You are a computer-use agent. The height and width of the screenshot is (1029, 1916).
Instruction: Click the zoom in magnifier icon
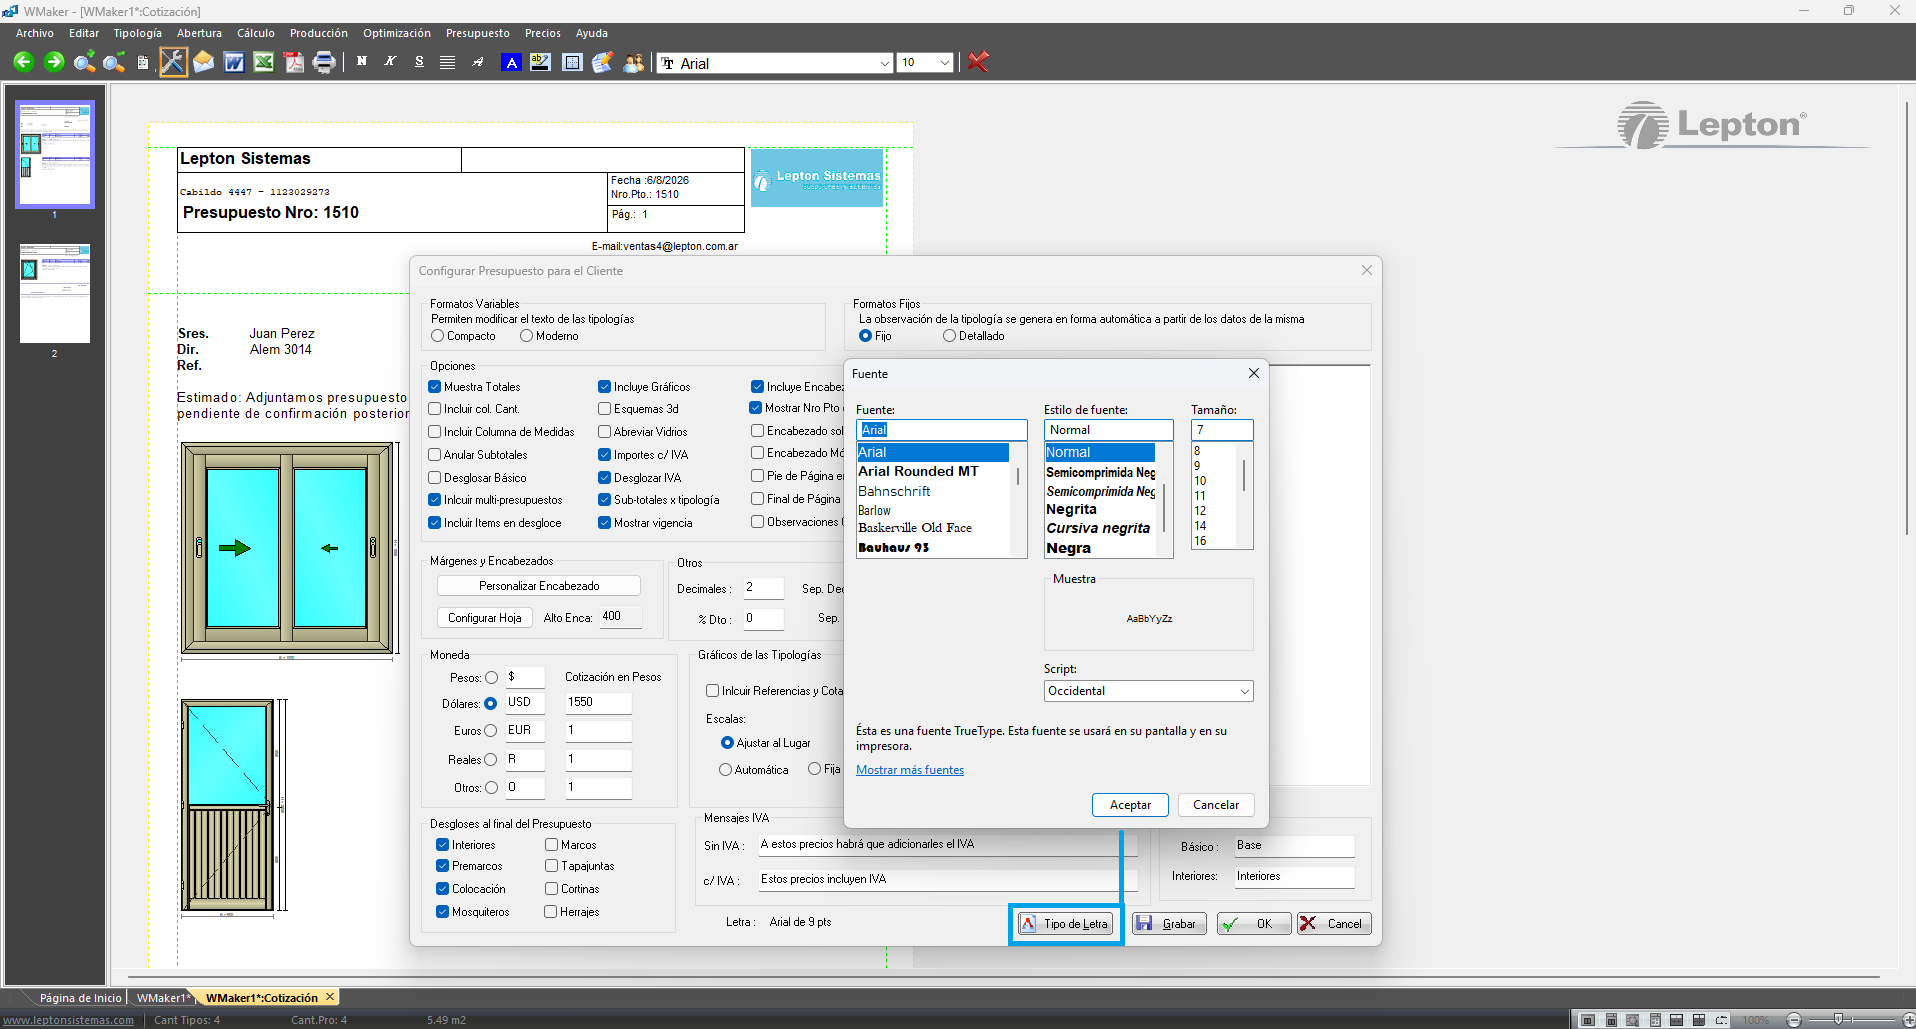coord(84,62)
